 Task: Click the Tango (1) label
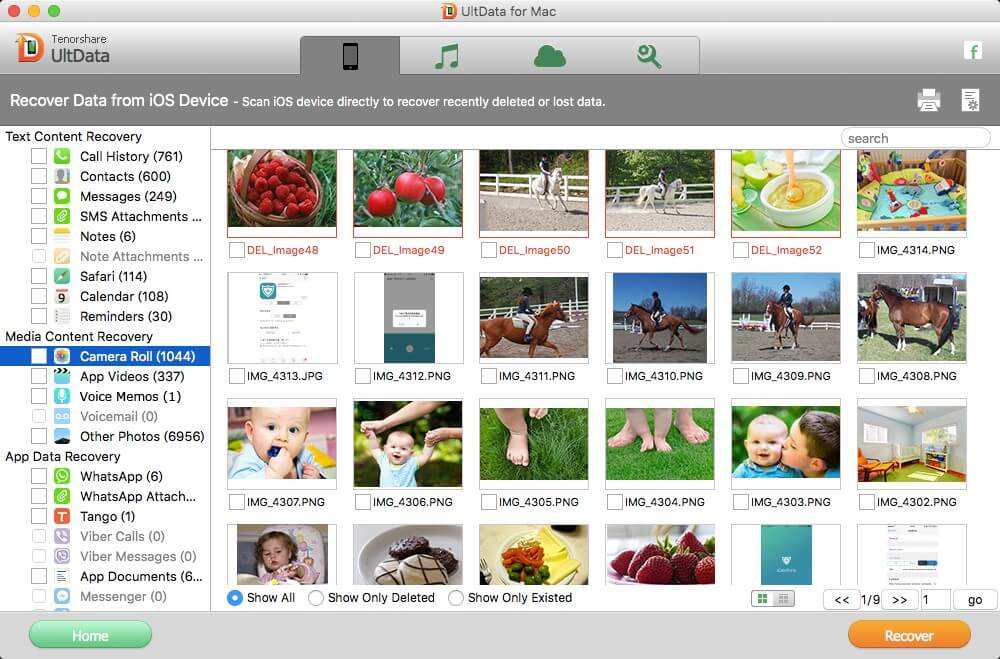pos(108,516)
